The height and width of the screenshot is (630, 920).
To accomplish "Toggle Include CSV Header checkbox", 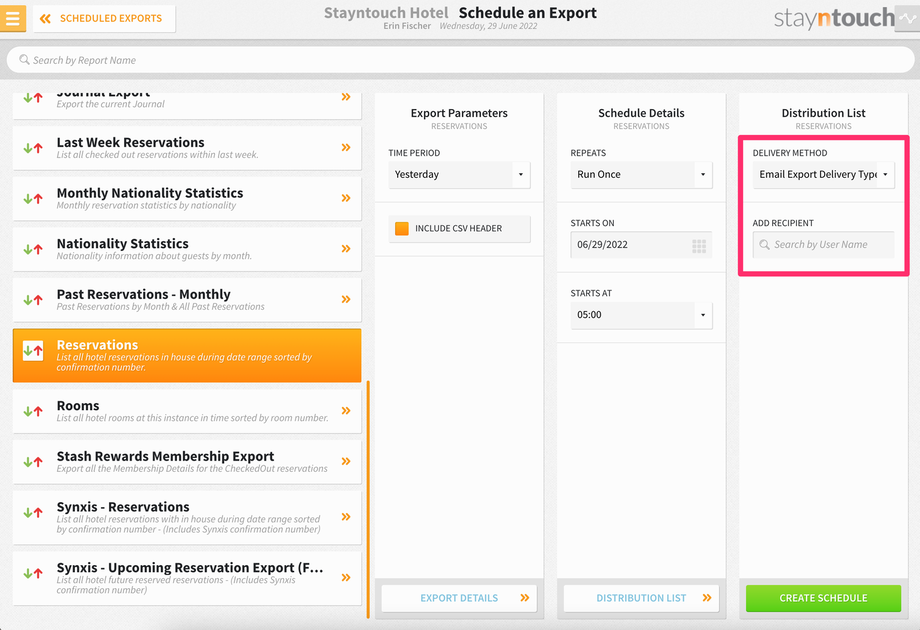I will tap(402, 228).
